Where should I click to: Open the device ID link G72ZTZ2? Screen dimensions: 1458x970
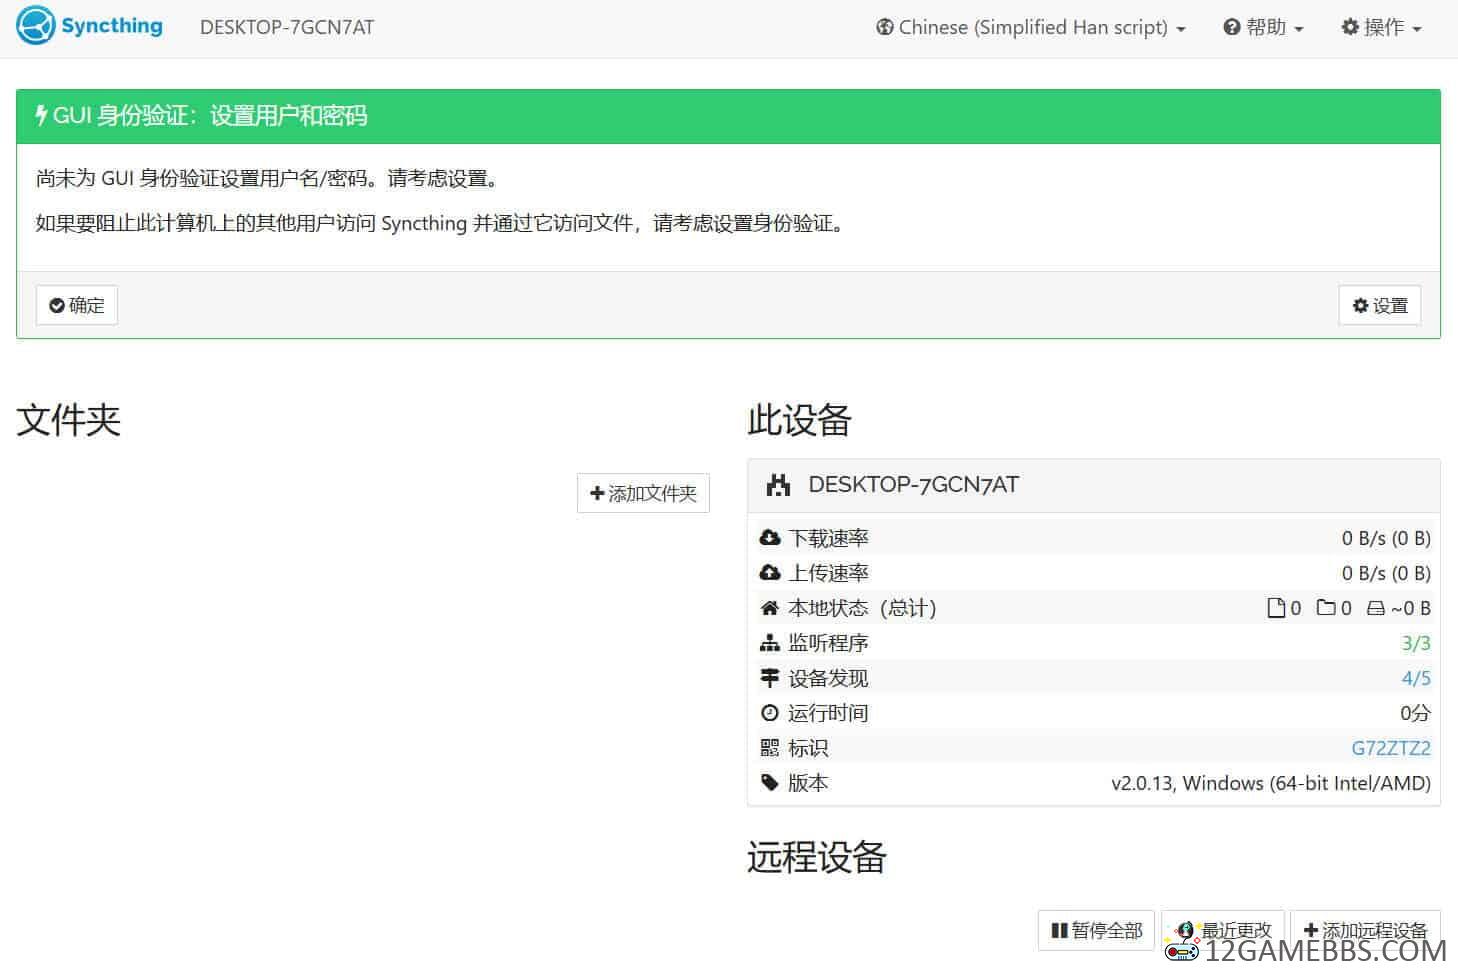click(x=1391, y=748)
